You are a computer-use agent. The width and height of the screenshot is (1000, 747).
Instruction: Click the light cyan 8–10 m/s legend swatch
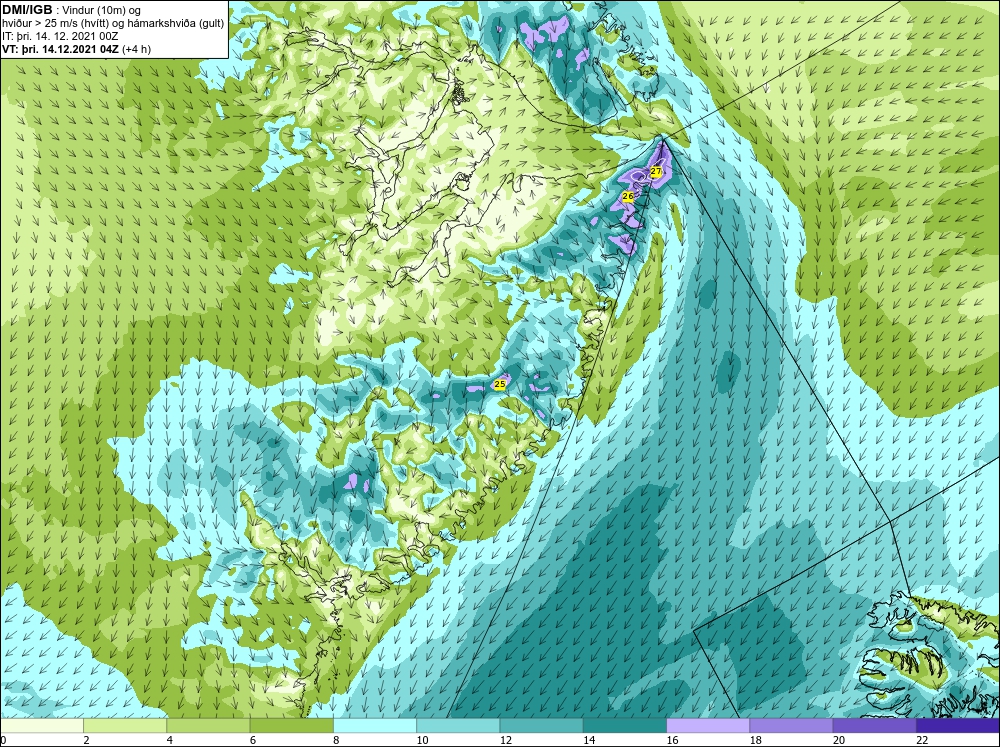pos(375,726)
